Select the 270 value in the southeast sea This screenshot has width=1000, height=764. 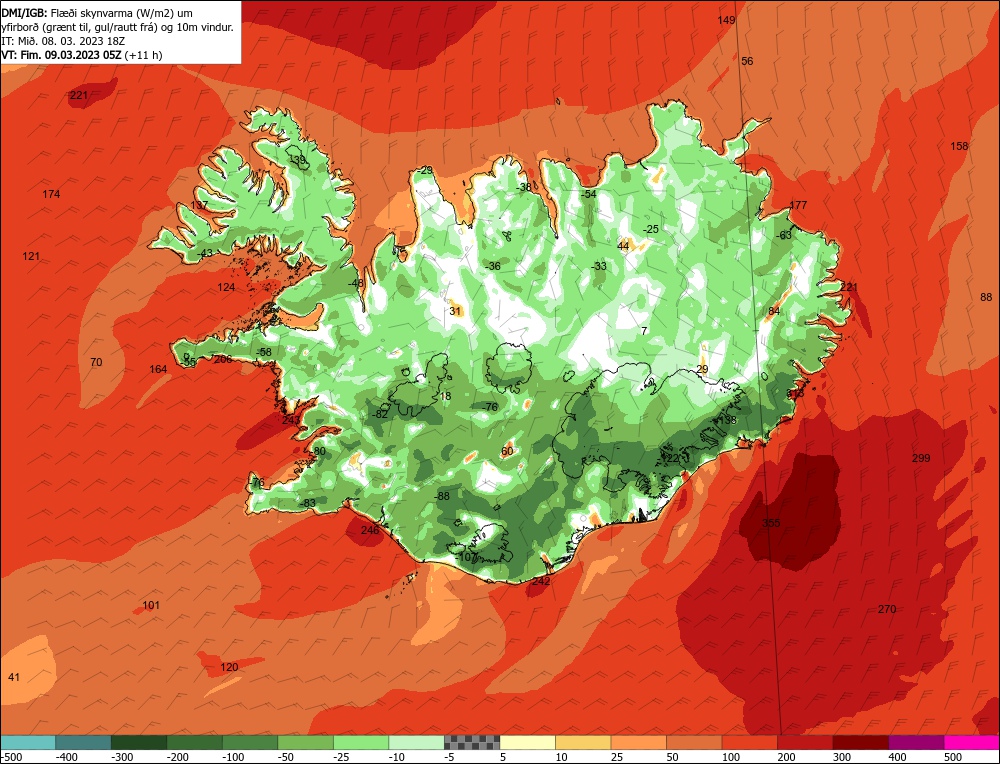[x=887, y=609]
